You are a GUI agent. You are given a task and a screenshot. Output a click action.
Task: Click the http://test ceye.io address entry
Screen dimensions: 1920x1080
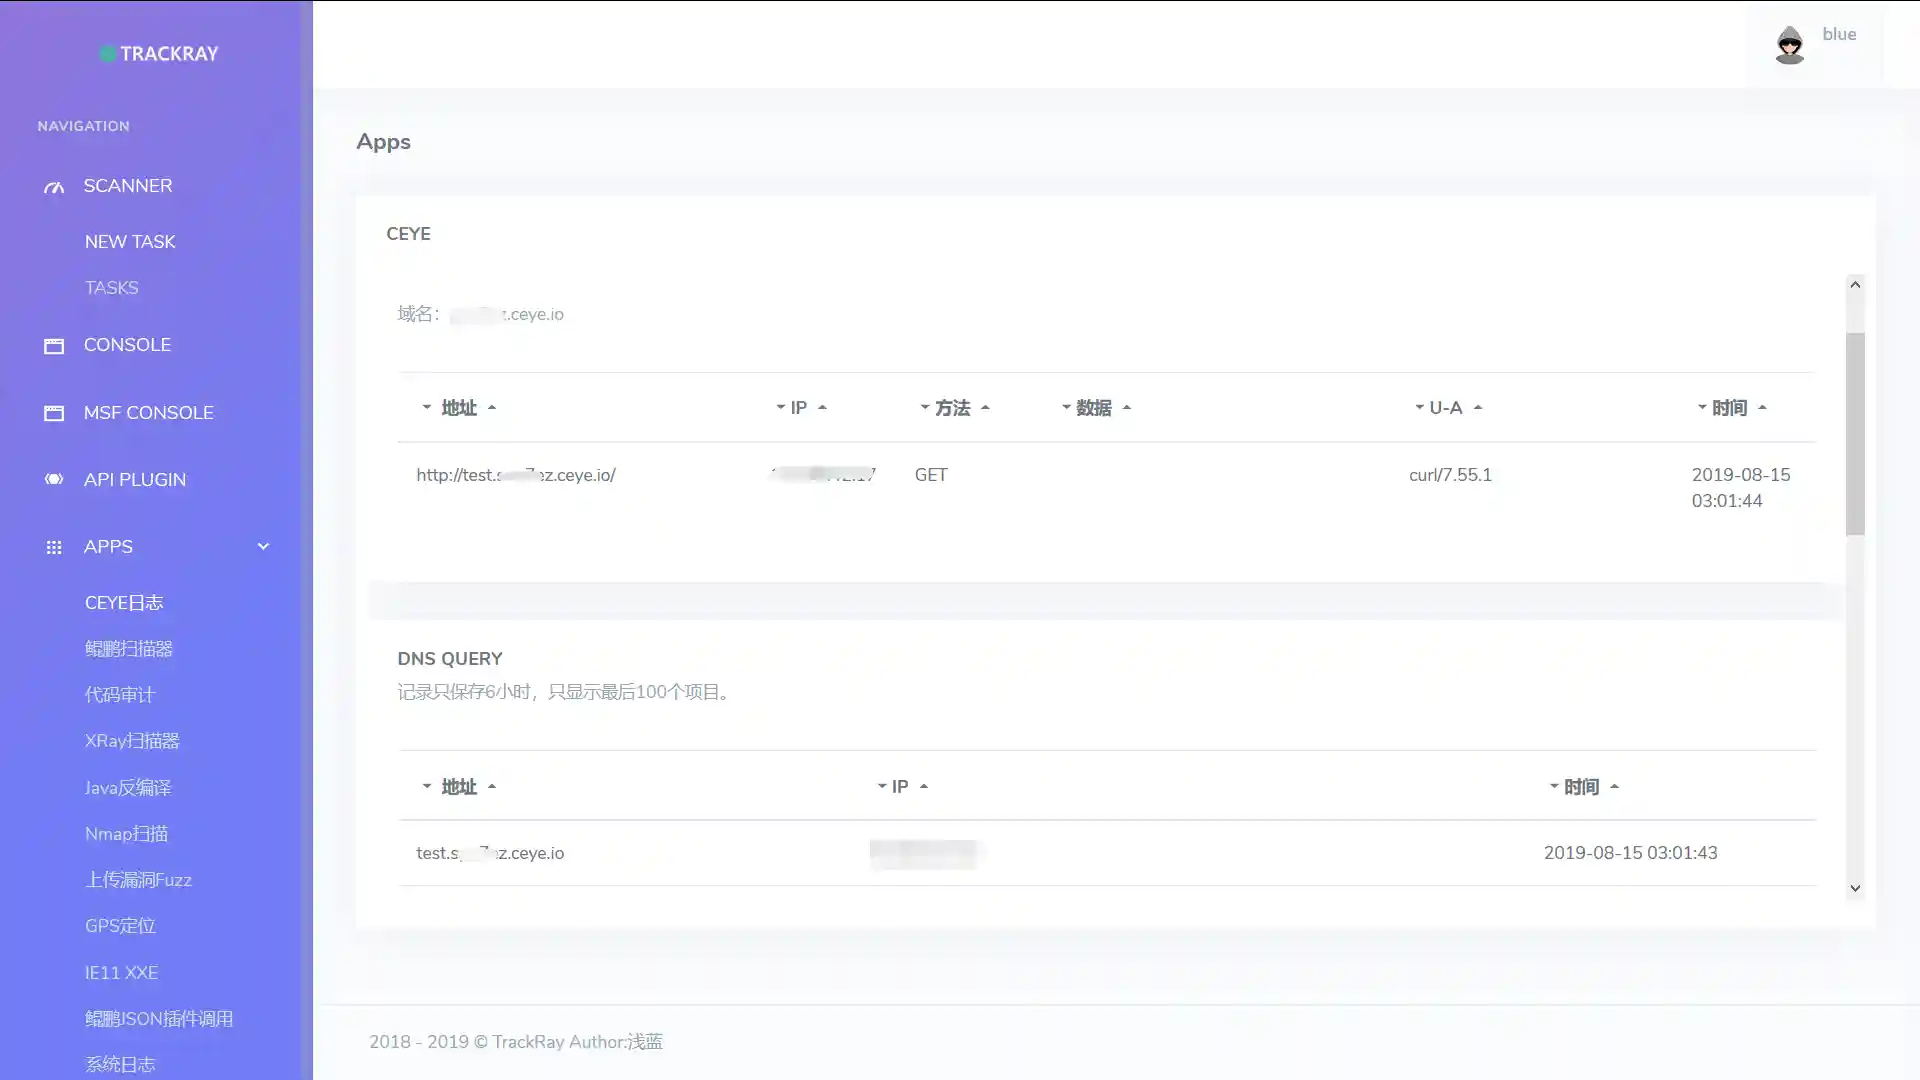click(516, 475)
